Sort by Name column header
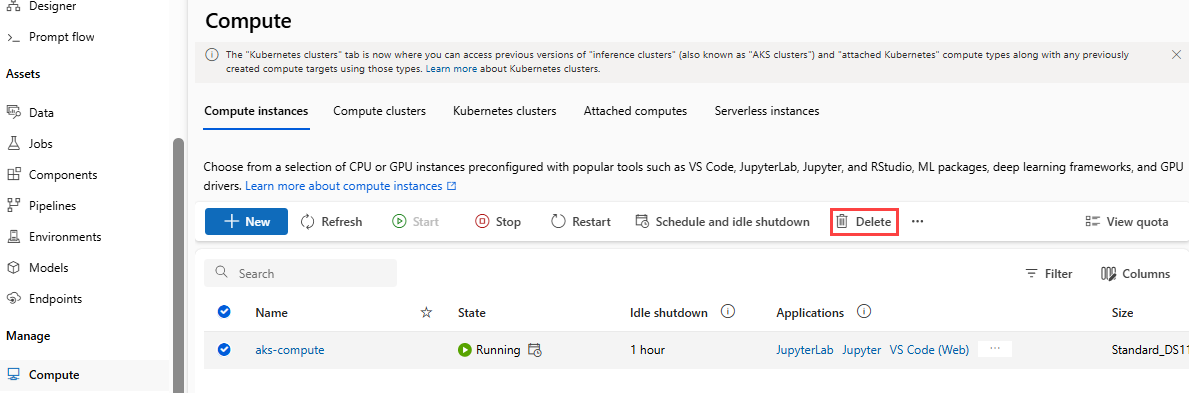 click(x=271, y=313)
